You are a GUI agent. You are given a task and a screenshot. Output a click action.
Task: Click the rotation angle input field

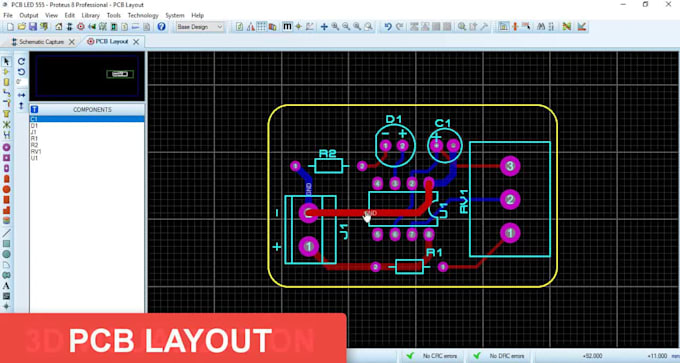click(21, 82)
